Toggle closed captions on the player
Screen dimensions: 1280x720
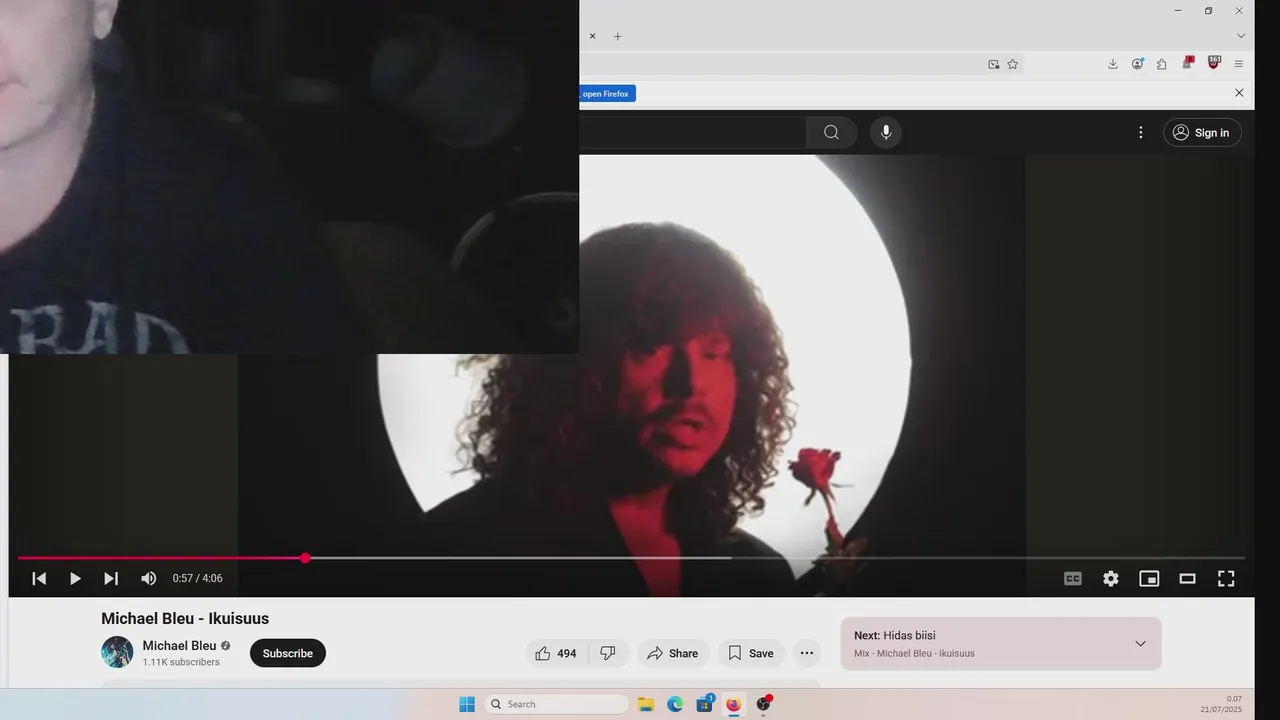(1073, 578)
